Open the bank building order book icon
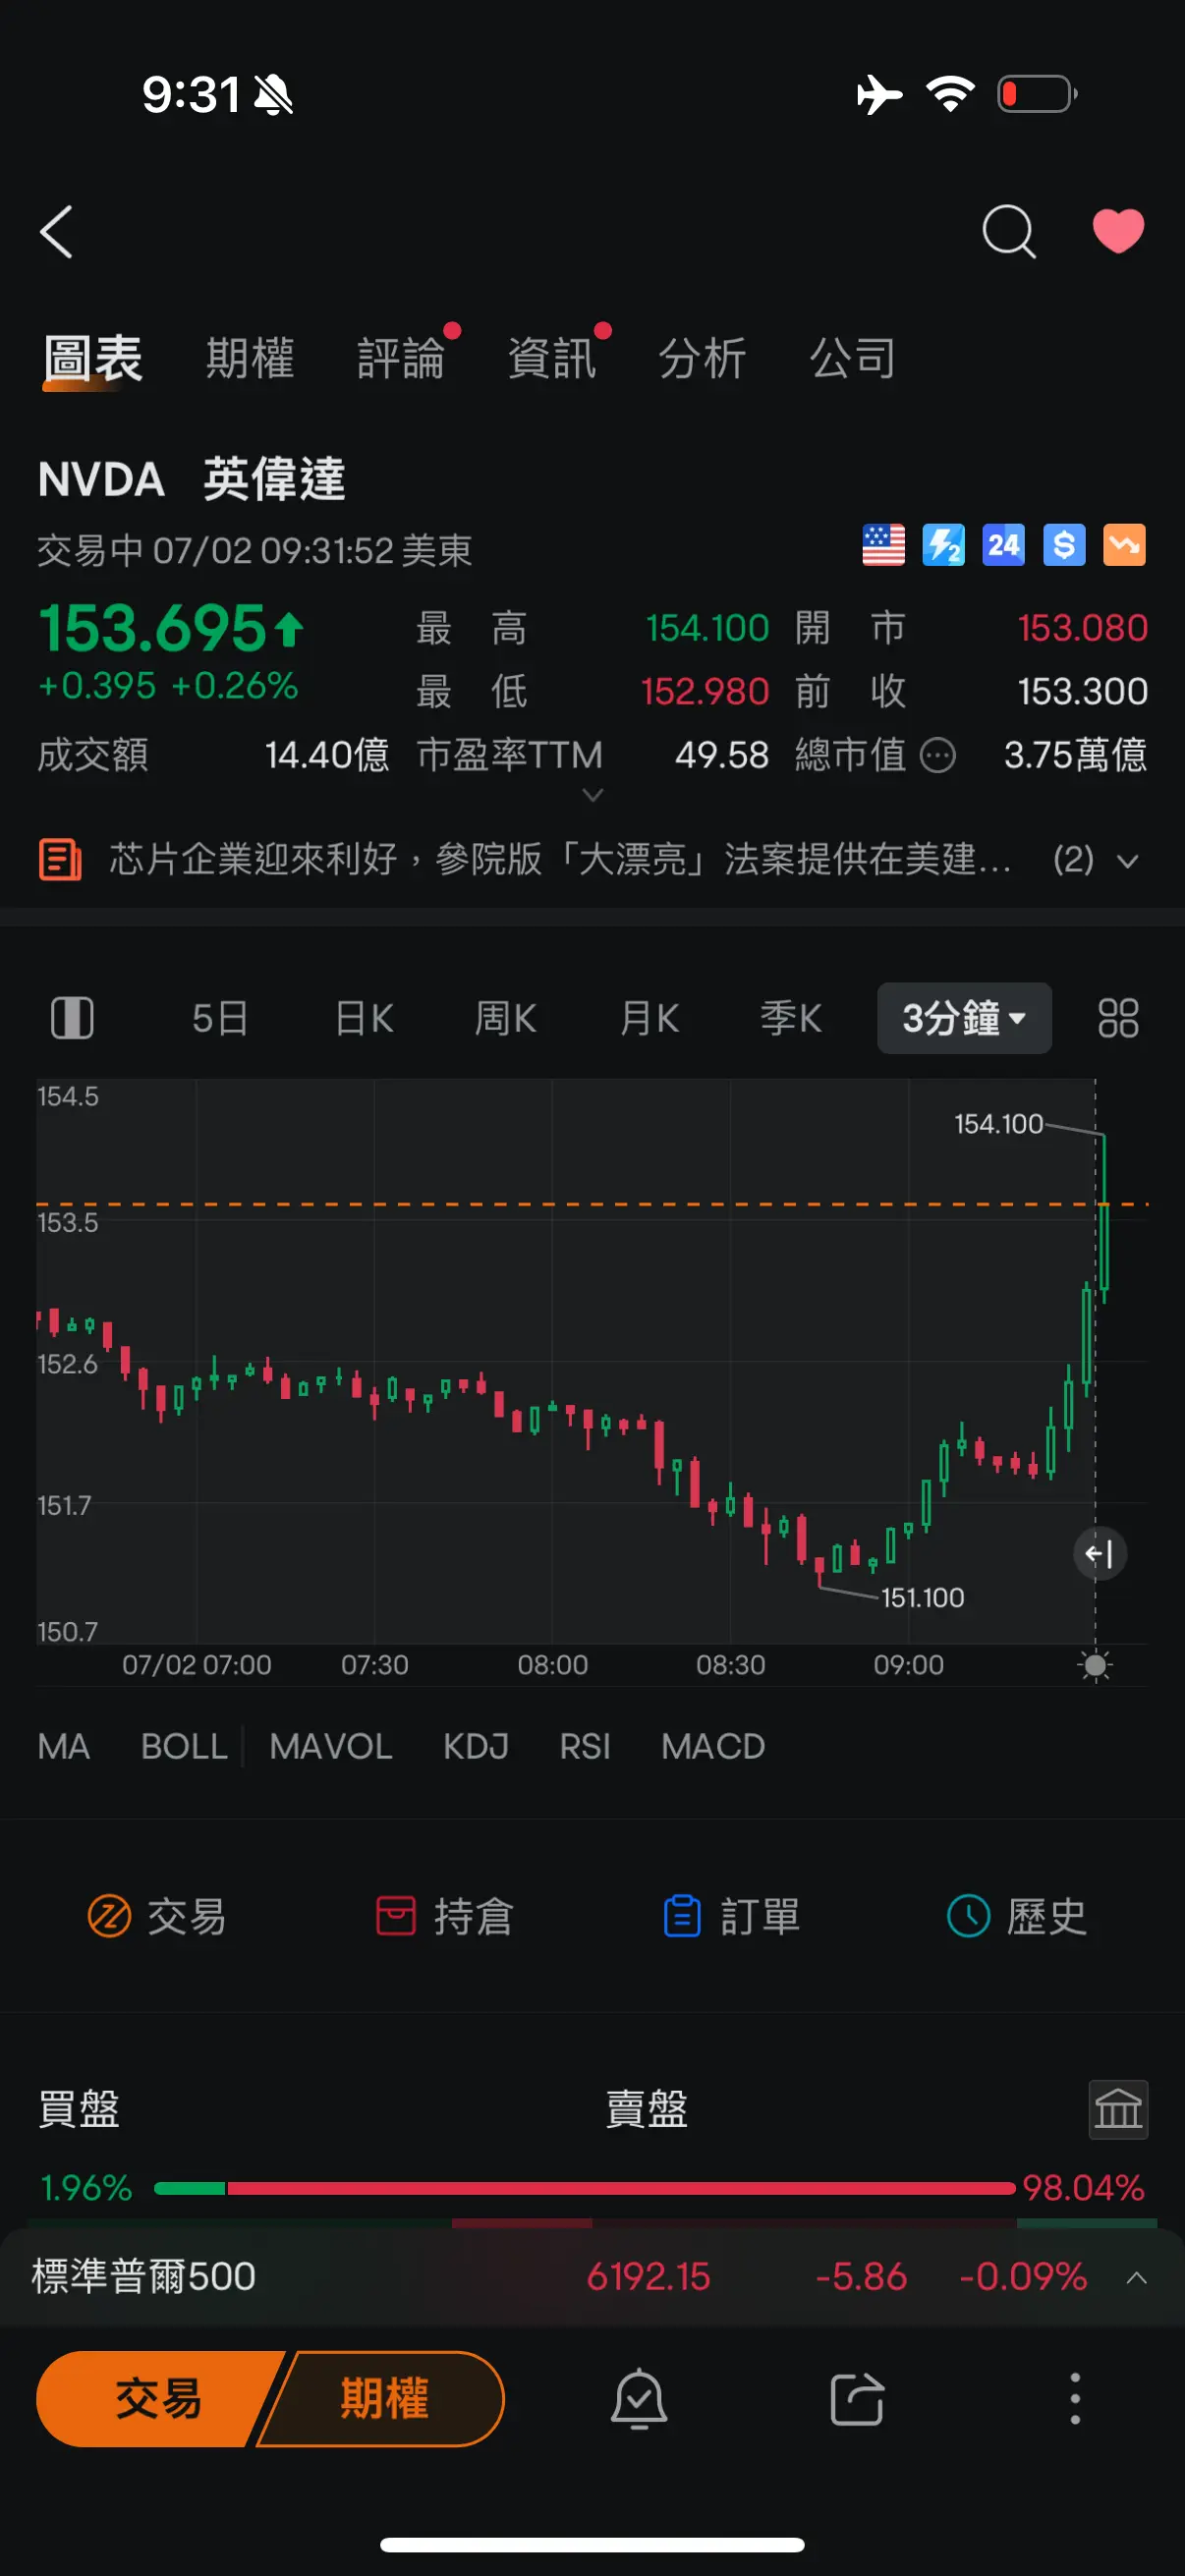The image size is (1185, 2576). click(1118, 2109)
